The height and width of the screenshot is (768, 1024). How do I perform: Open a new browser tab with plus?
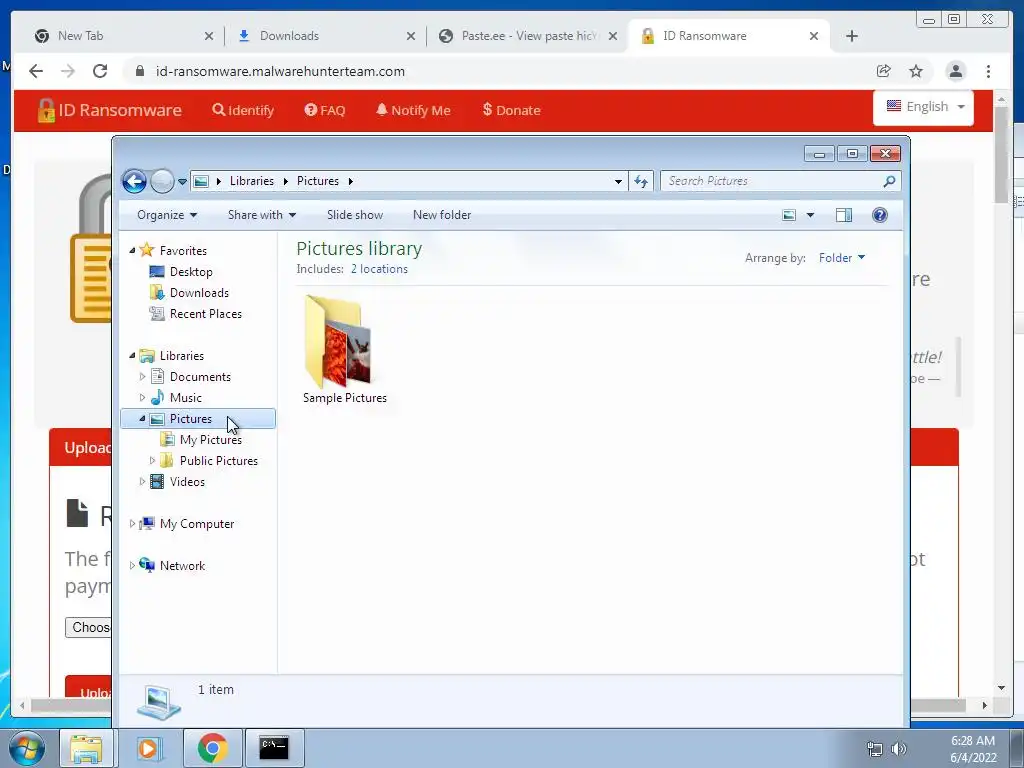[852, 36]
